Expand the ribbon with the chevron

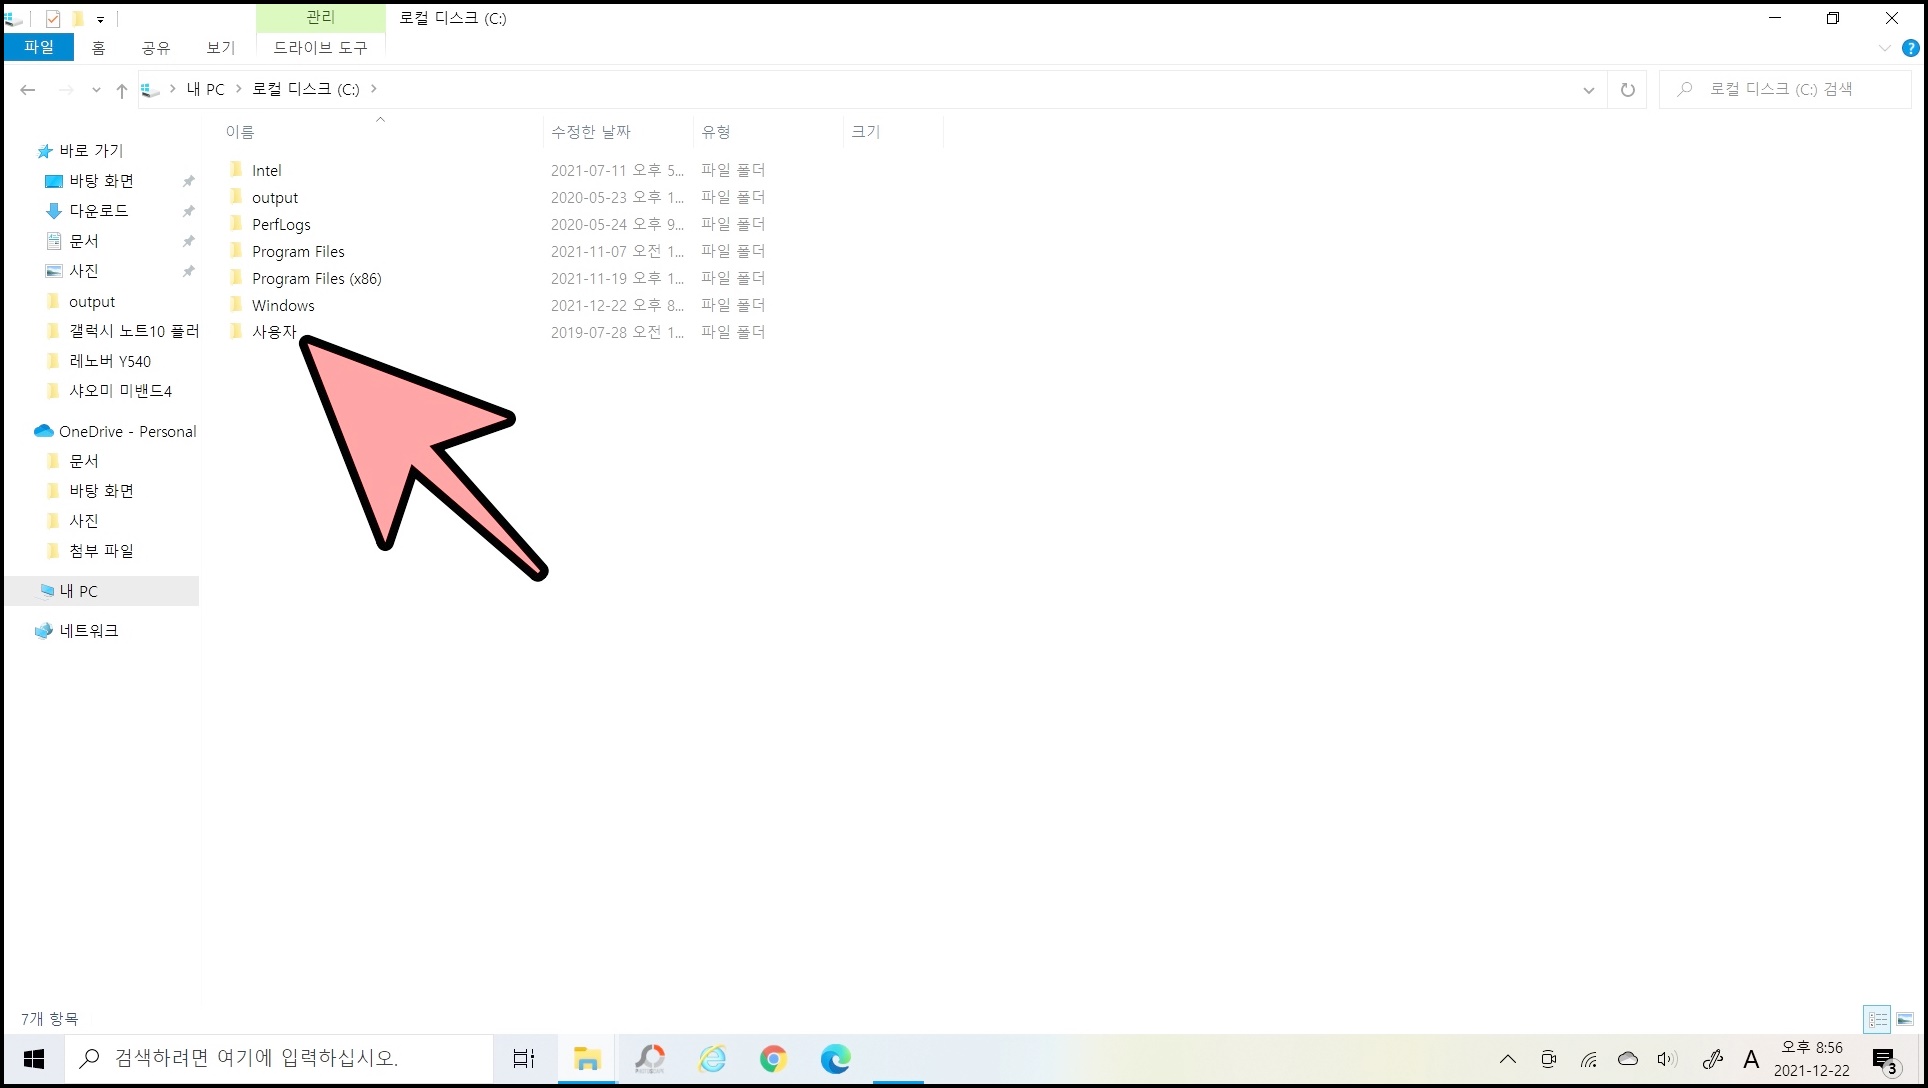[x=1884, y=48]
